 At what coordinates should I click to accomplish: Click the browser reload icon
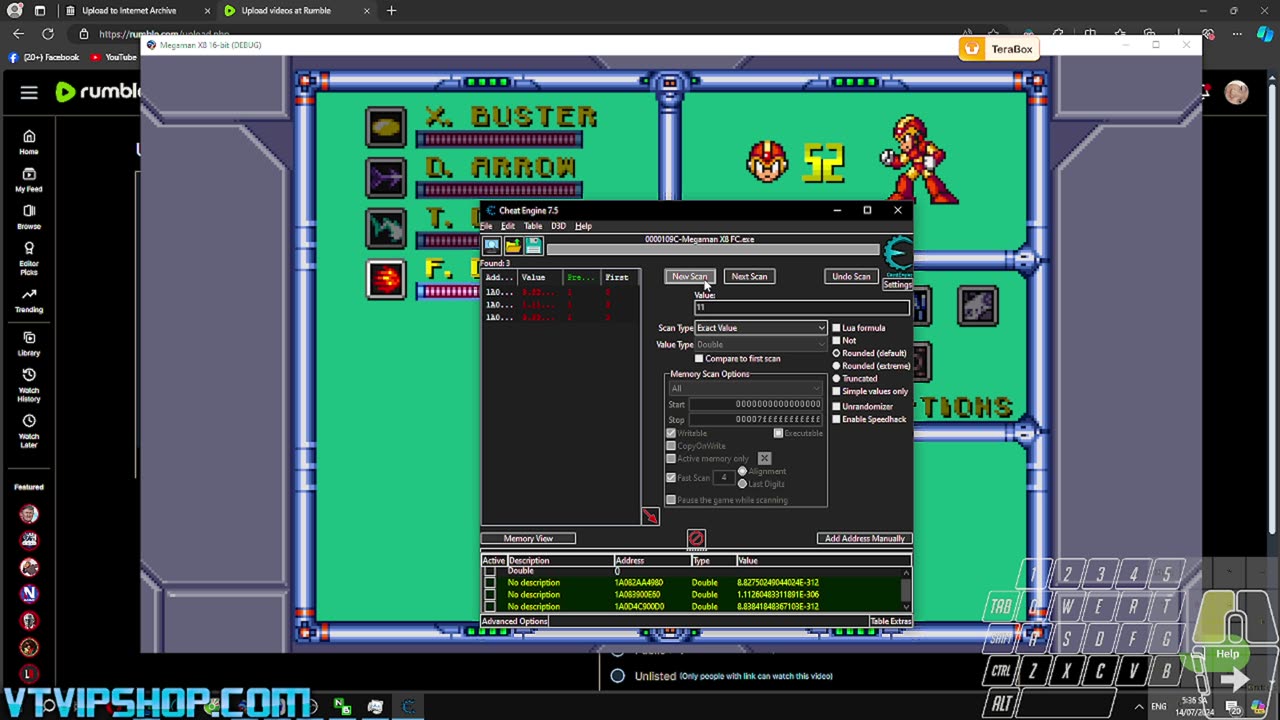(x=47, y=33)
